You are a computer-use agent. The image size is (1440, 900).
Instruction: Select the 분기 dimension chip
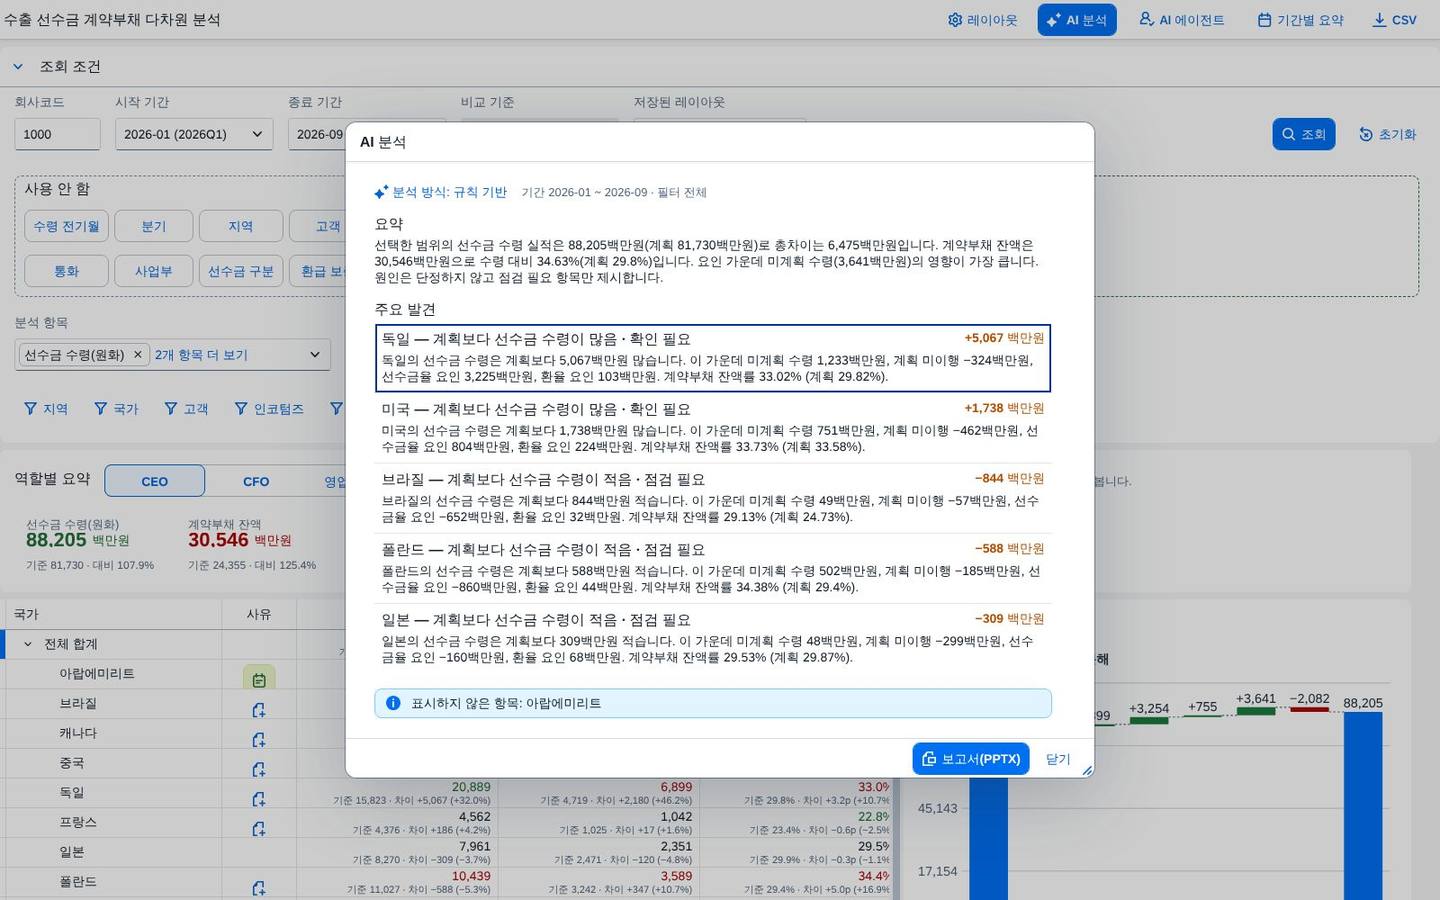coord(154,227)
